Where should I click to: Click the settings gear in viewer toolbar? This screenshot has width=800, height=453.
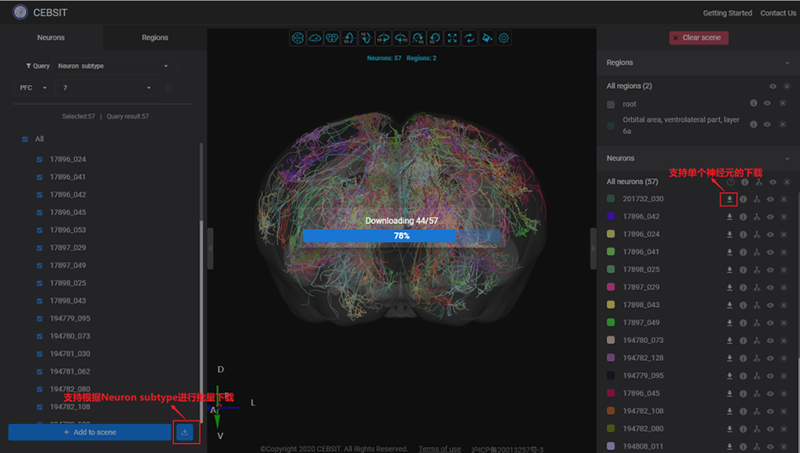pos(504,38)
